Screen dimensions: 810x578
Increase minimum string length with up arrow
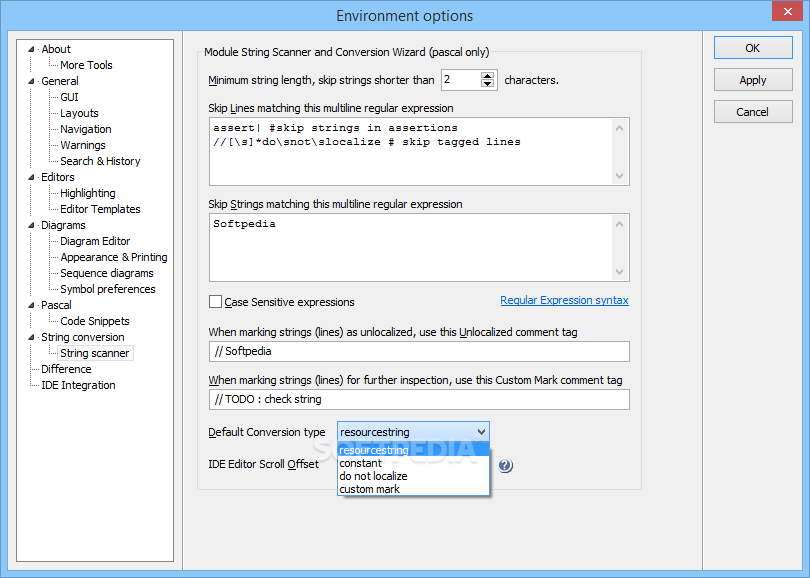pos(487,76)
